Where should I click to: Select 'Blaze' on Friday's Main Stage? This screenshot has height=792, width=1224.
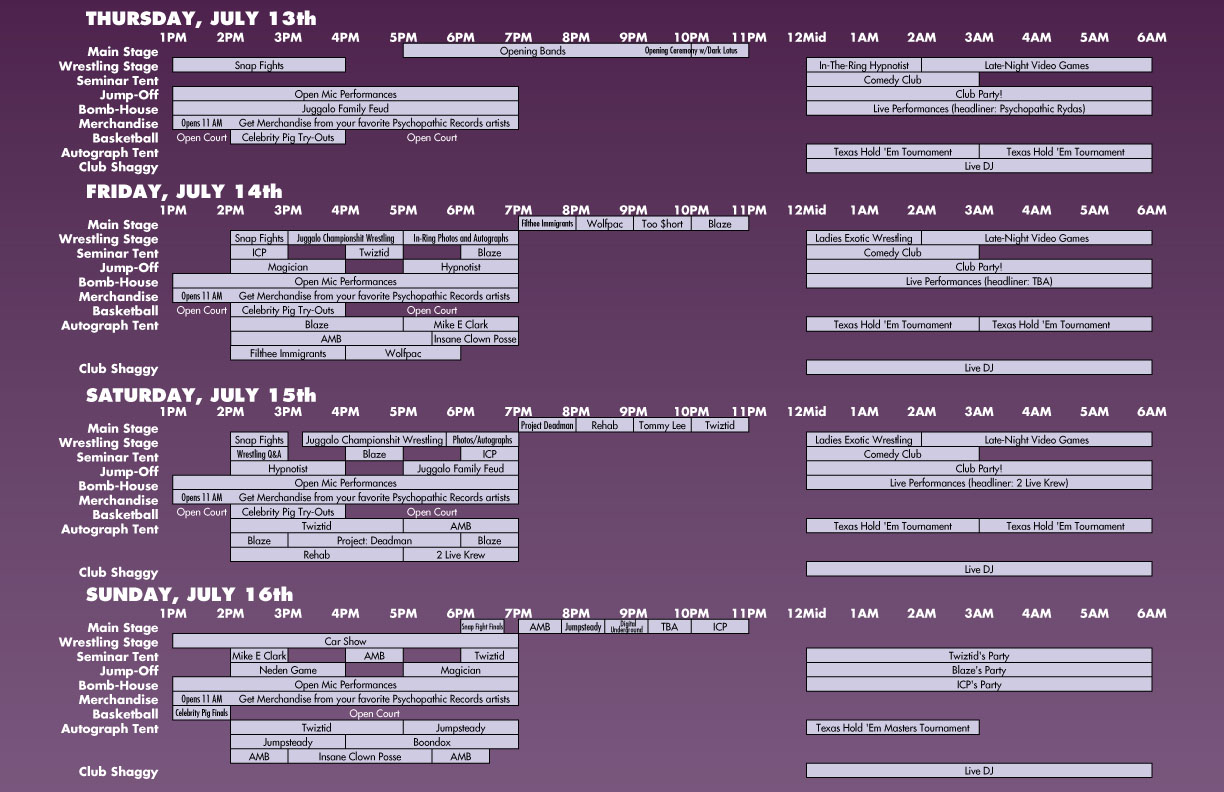click(x=720, y=224)
